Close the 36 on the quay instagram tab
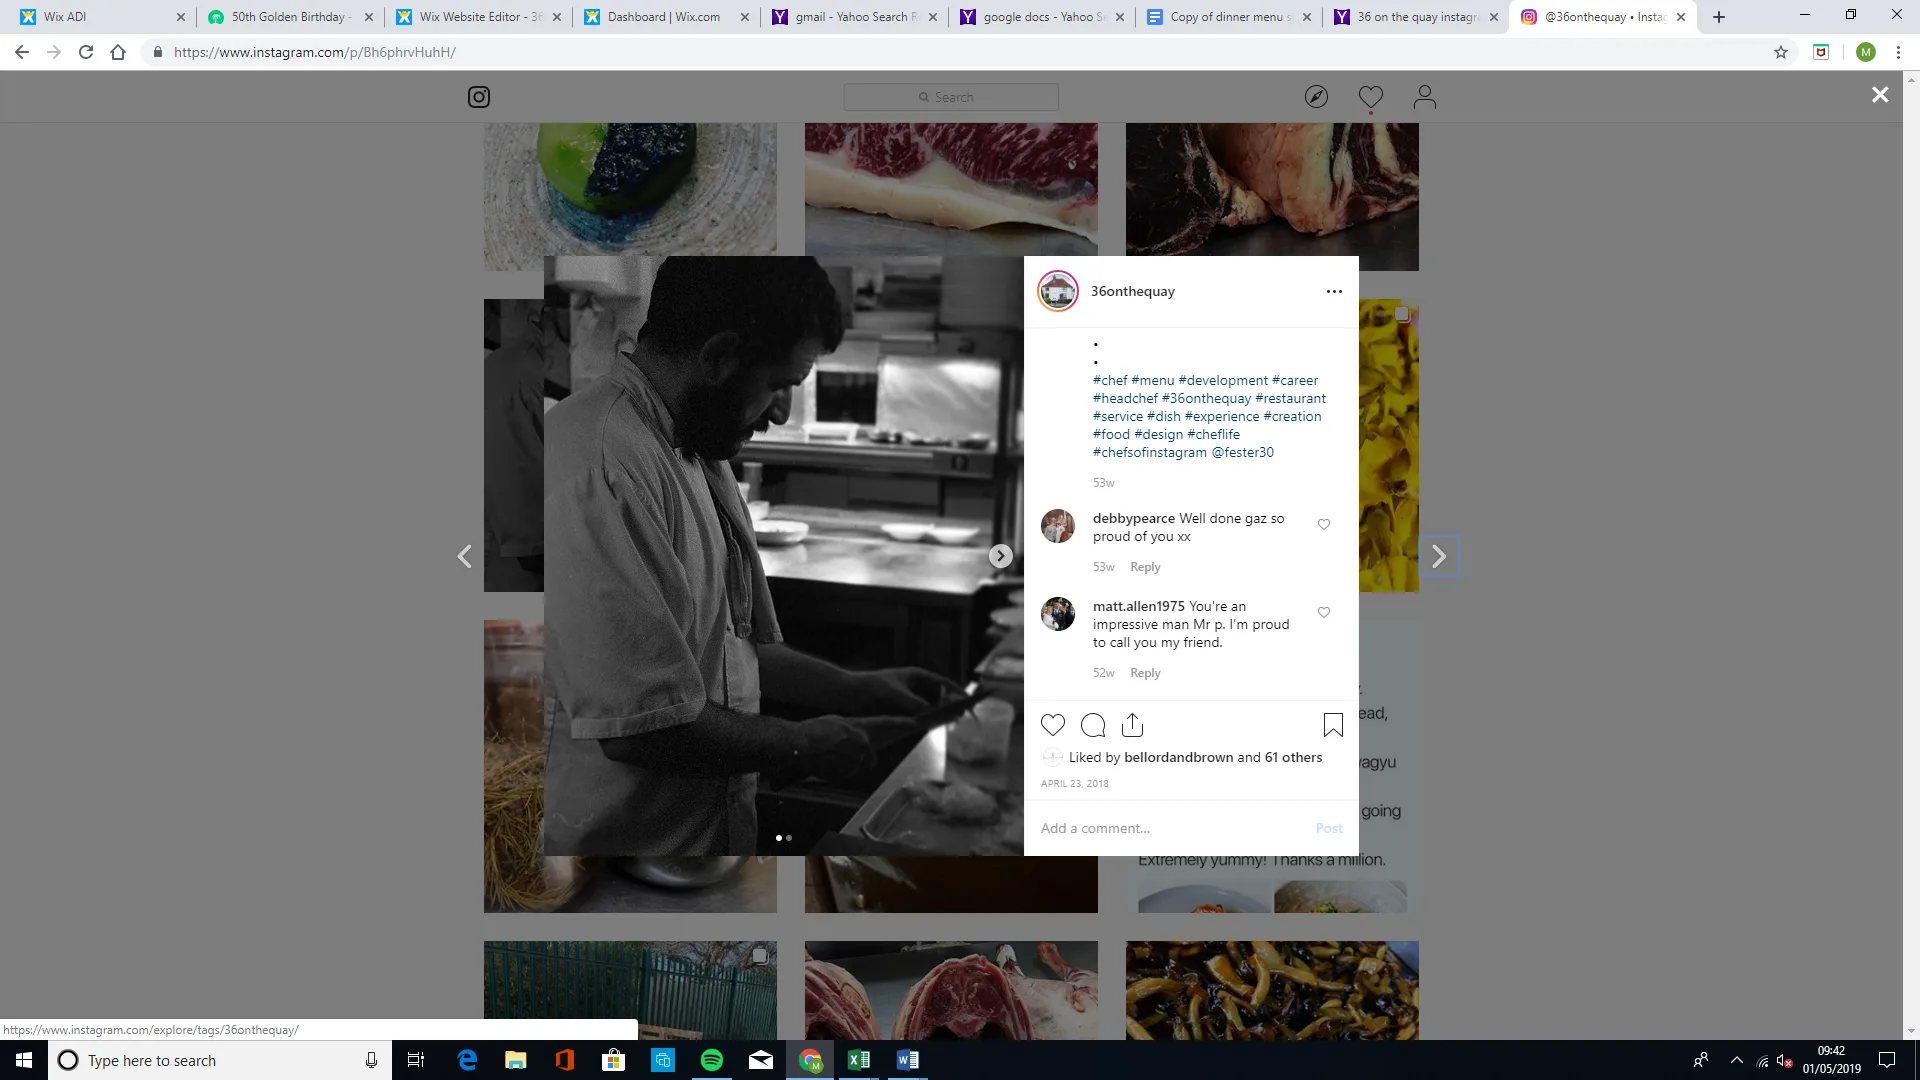The height and width of the screenshot is (1080, 1920). point(1494,17)
